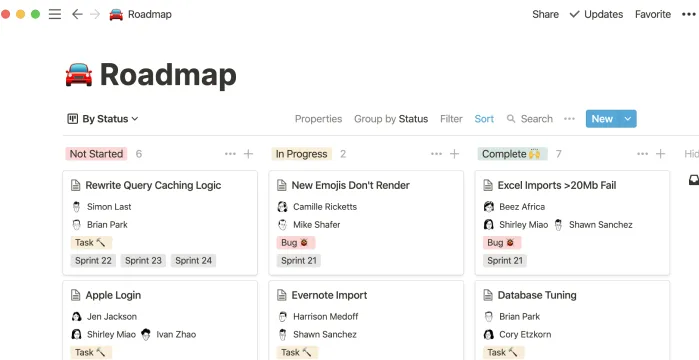
Task: Click the Sprint 24 tag
Action: click(x=193, y=261)
